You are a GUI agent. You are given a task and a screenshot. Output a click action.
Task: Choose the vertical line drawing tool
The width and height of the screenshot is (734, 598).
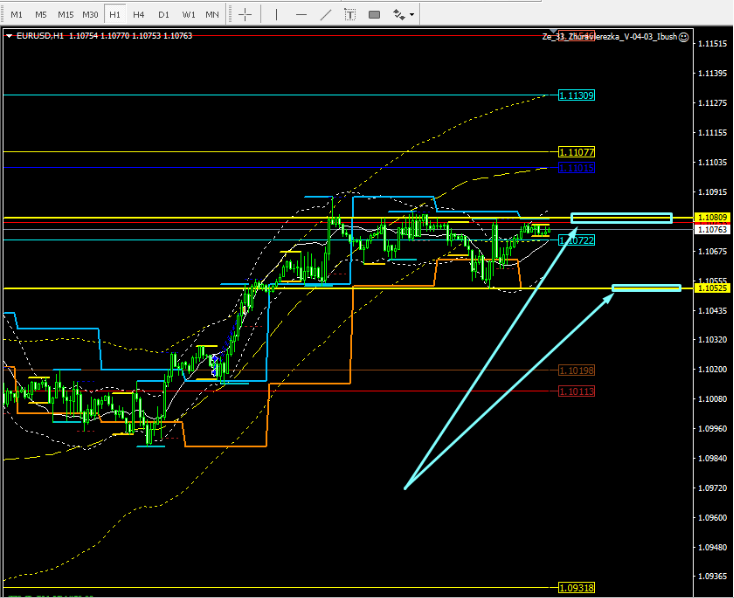click(274, 15)
